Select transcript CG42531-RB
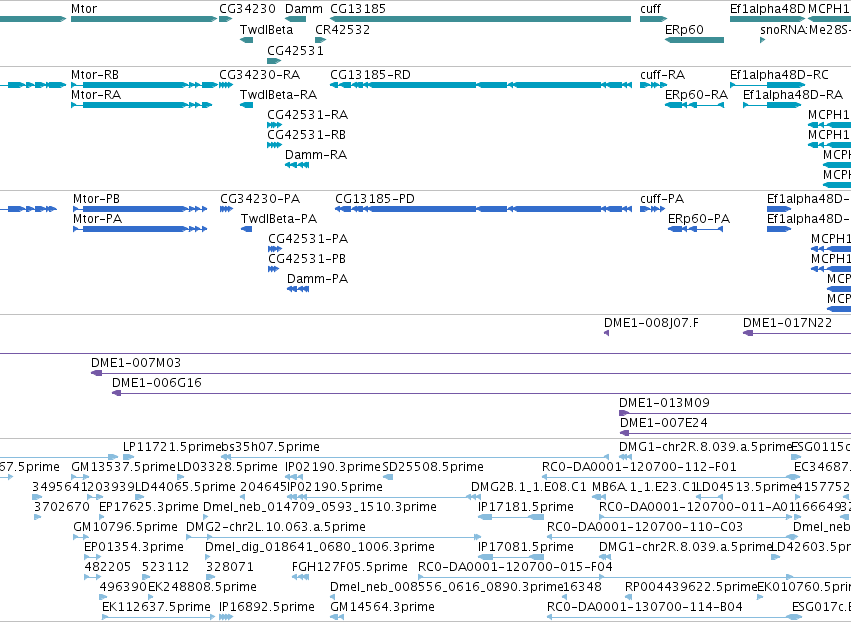Screen dimensions: 851x622 point(274,145)
